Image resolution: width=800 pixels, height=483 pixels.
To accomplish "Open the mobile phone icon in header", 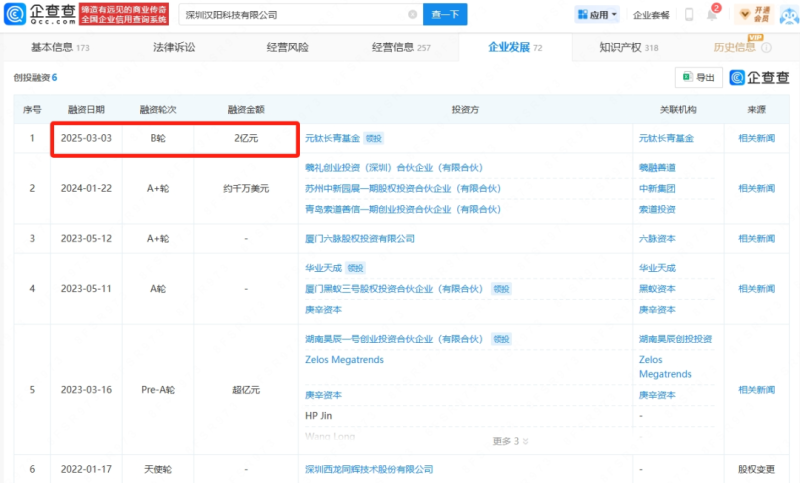I will 689,14.
